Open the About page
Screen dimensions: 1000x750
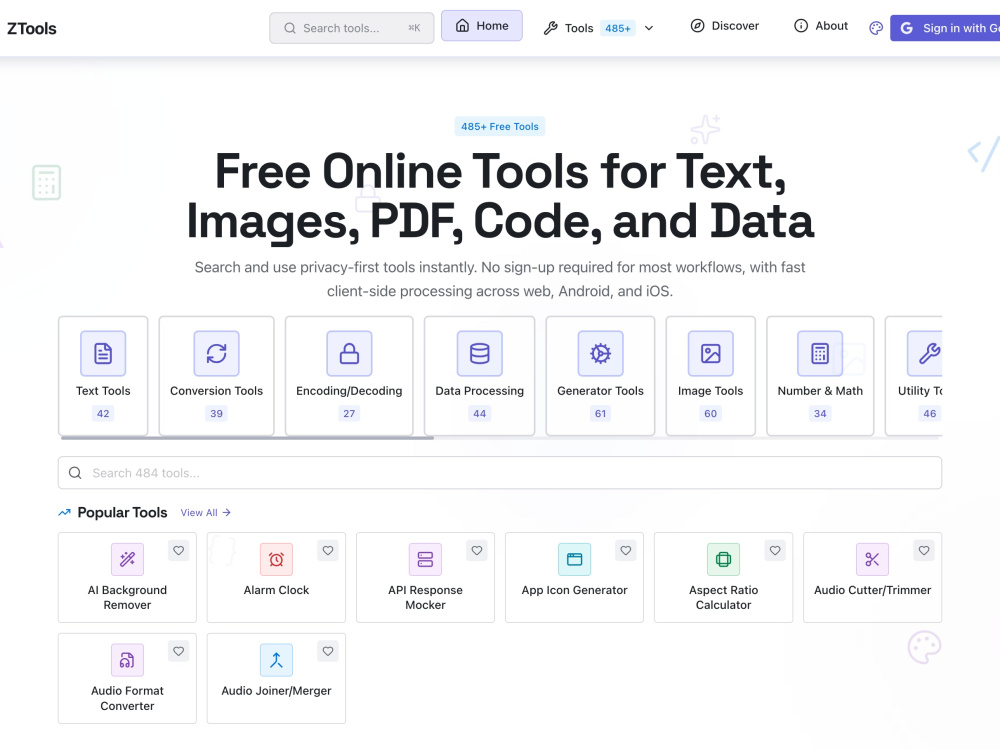tap(820, 26)
